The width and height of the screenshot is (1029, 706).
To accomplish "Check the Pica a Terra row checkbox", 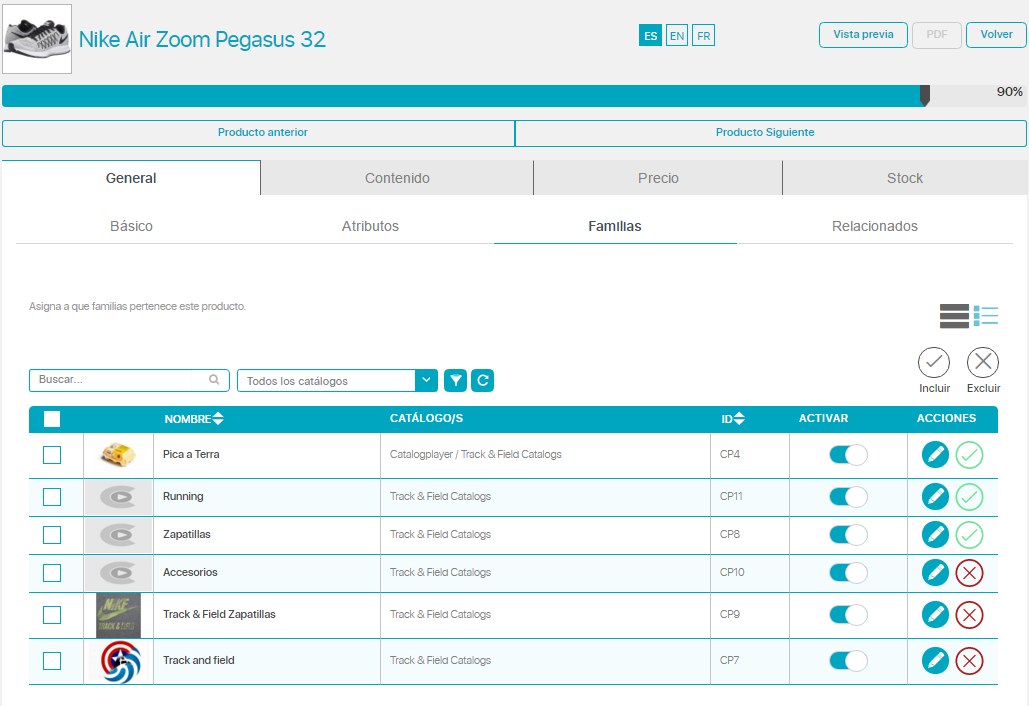I will pyautogui.click(x=52, y=455).
